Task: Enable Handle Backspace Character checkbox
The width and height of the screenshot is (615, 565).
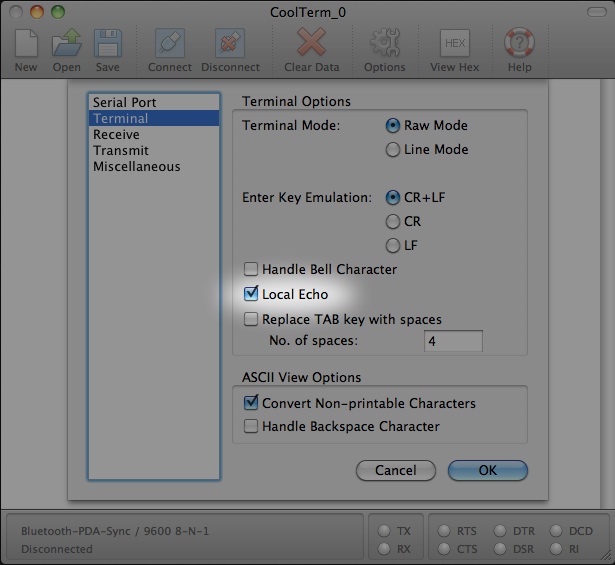Action: point(251,426)
